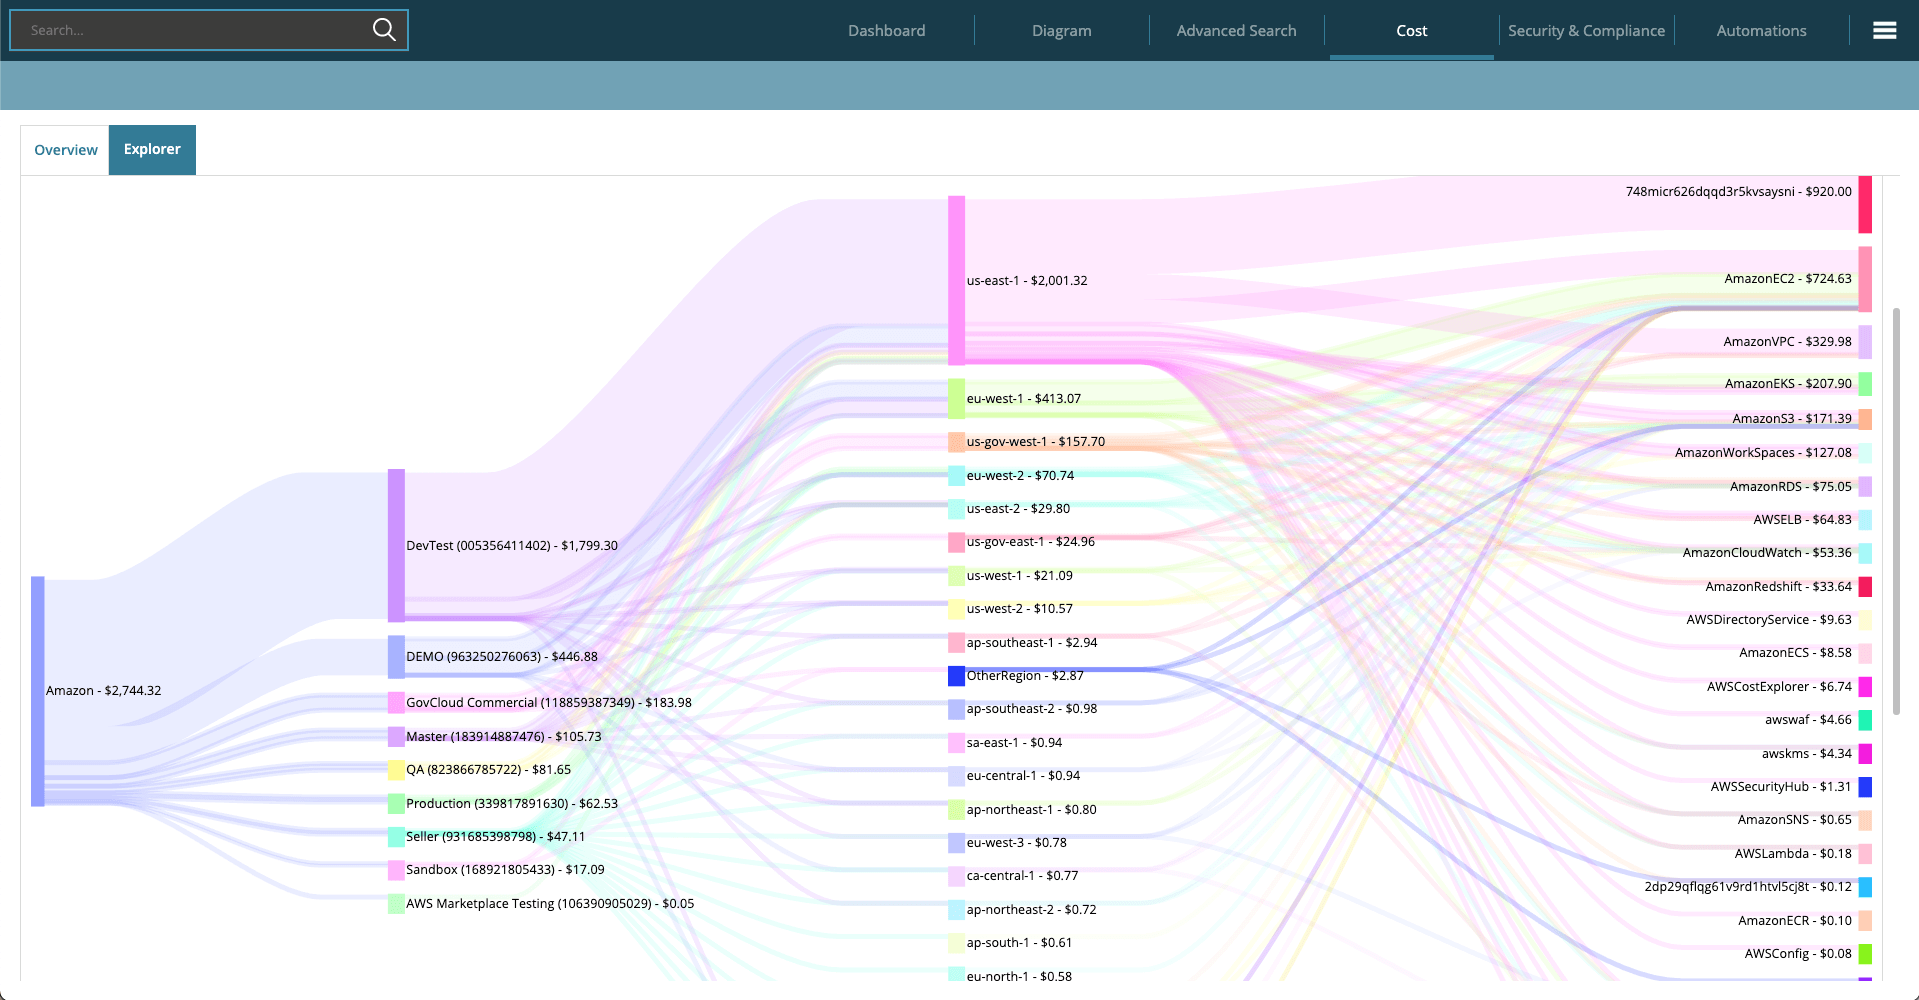This screenshot has width=1919, height=1000.
Task: Click the us-gov-west-1 orange node
Action: click(956, 442)
